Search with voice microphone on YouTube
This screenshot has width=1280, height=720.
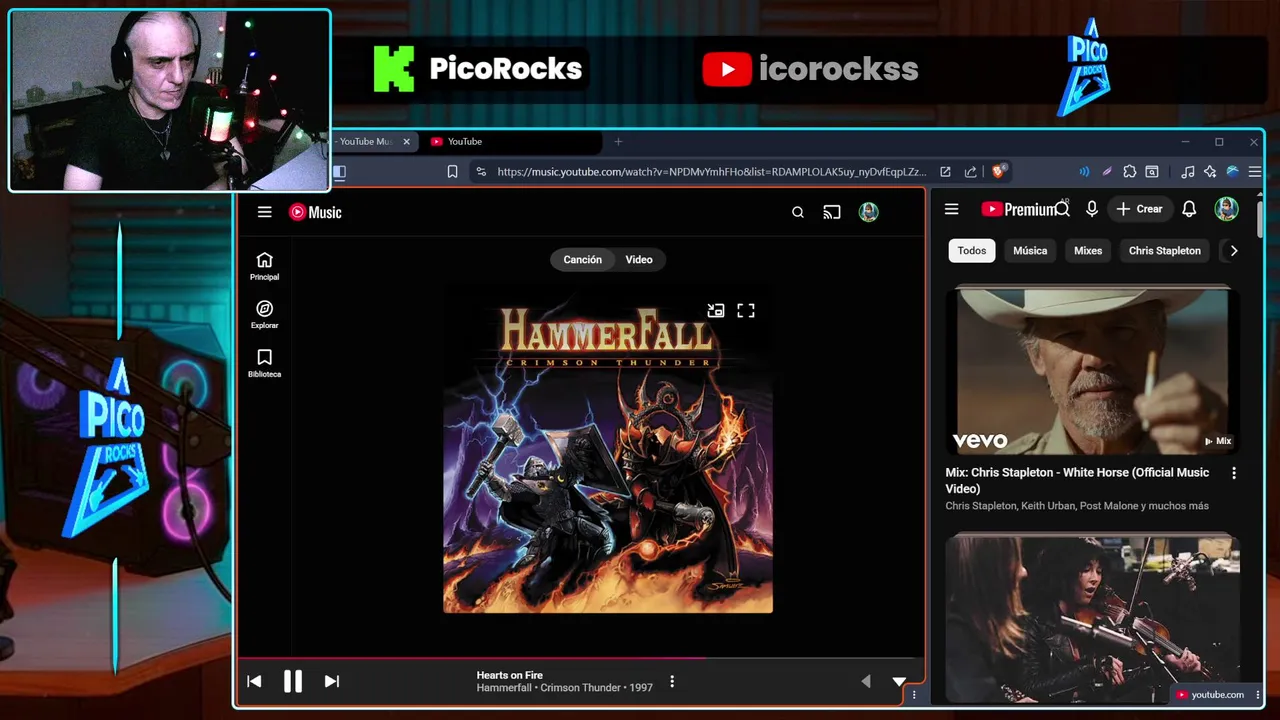1092,209
